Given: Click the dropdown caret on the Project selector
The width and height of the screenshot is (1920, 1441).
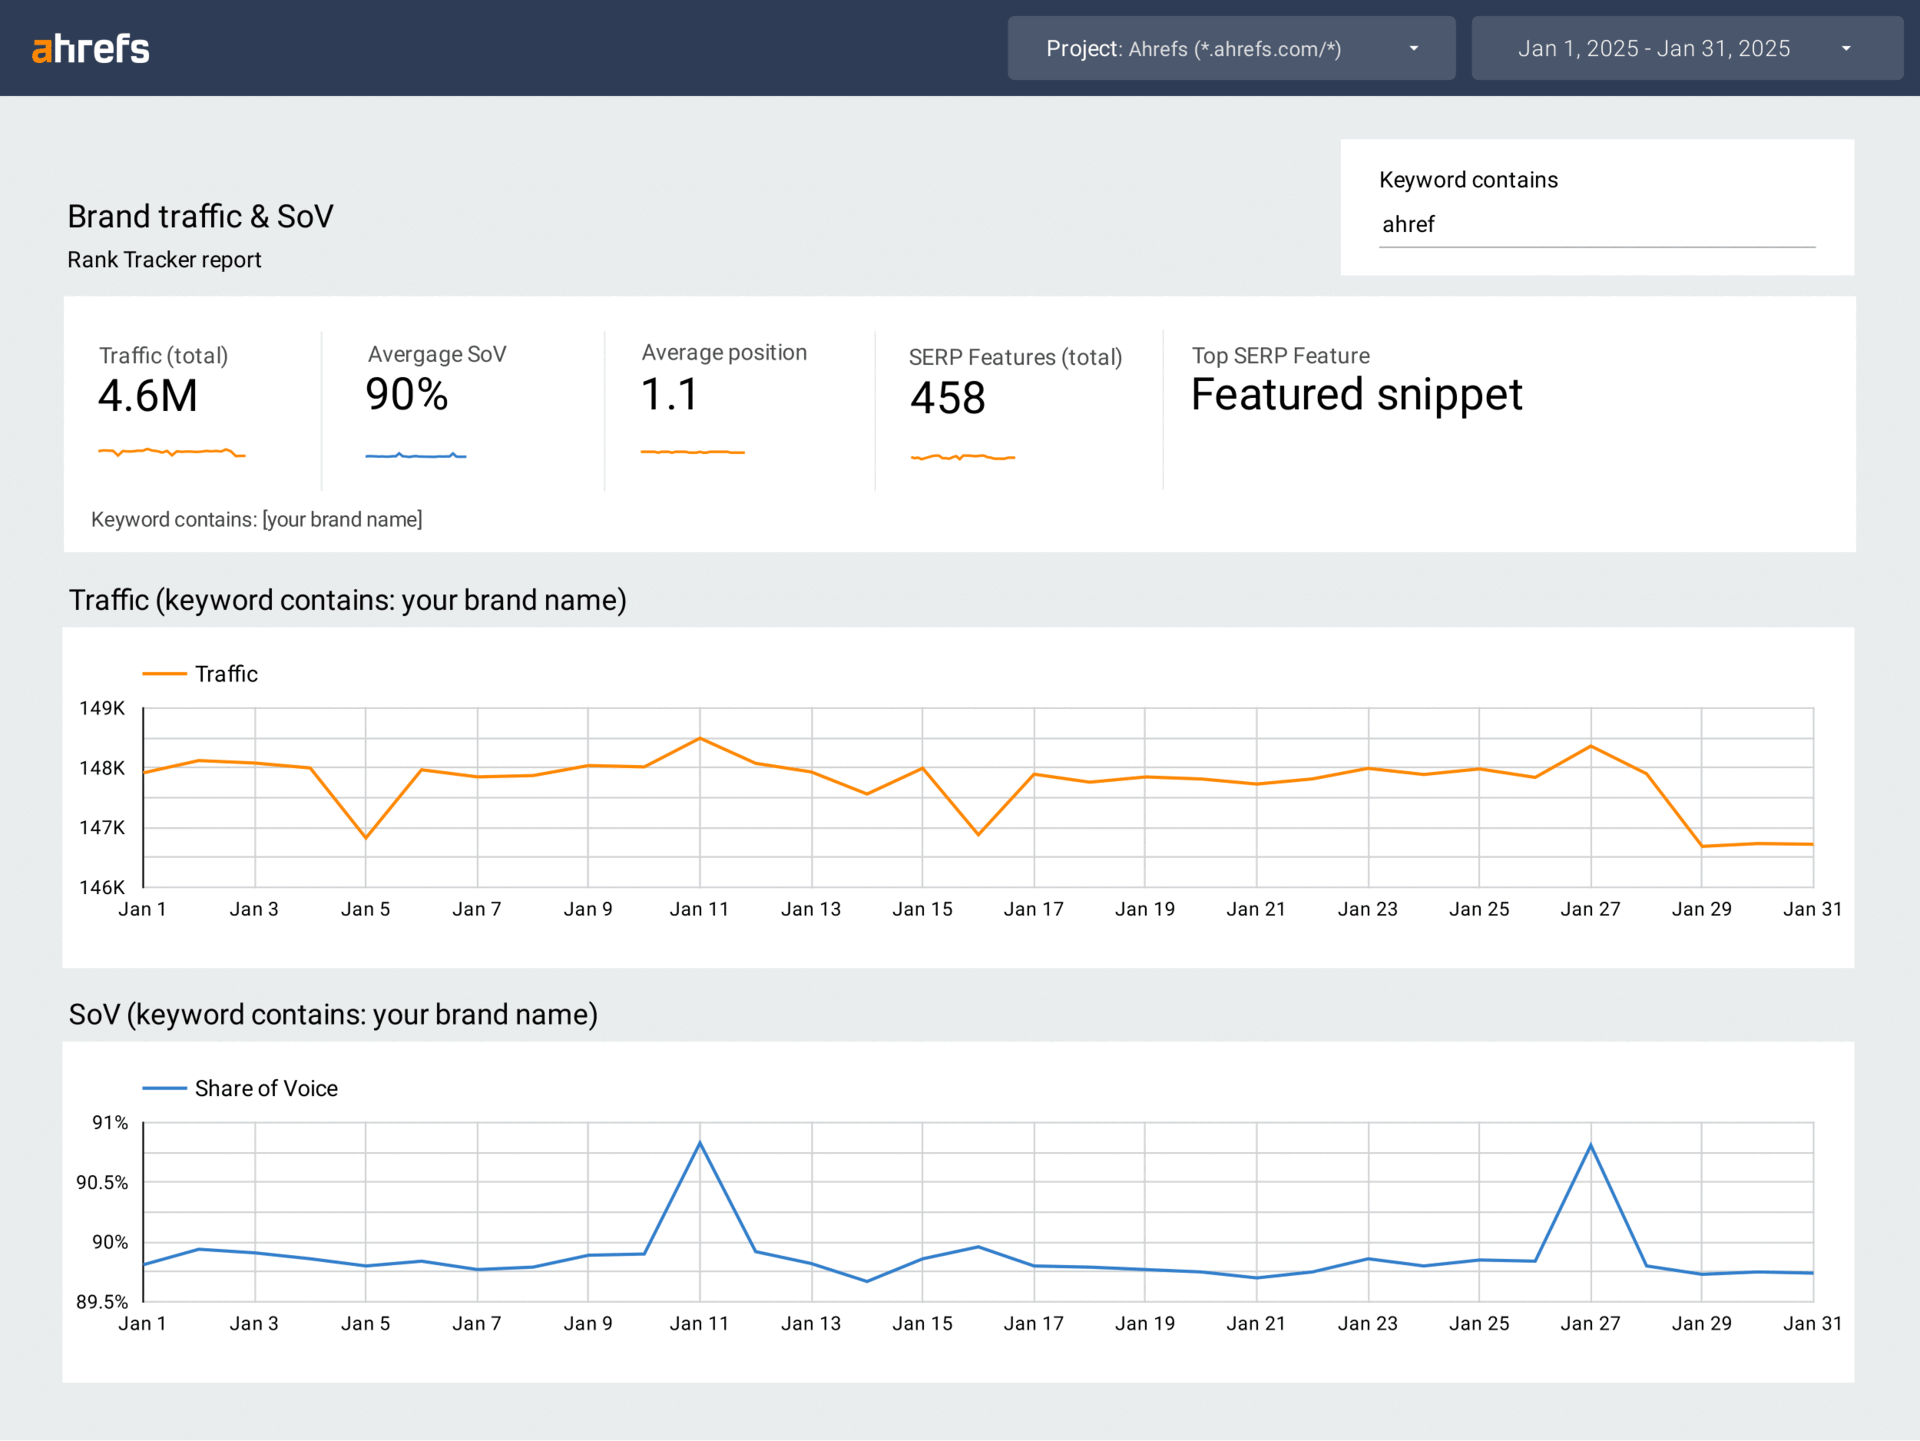Looking at the screenshot, I should (1413, 47).
